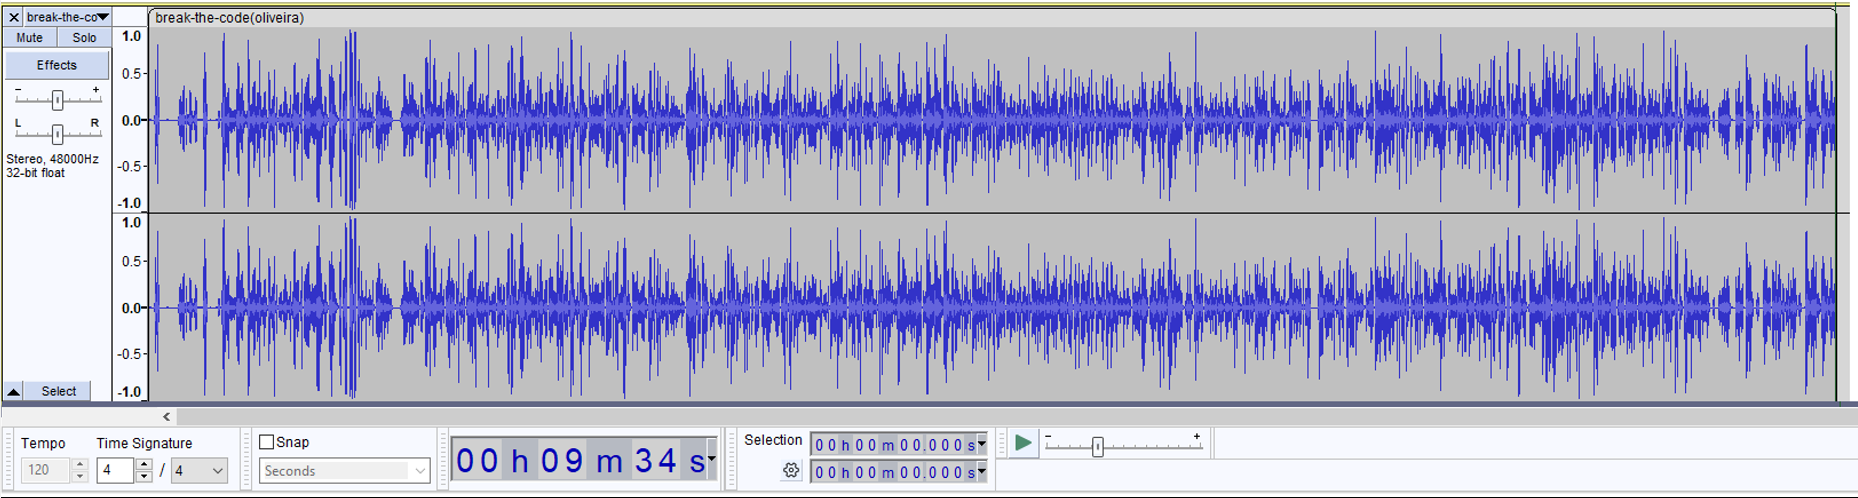
Task: Open the break-the-code track name dropdown menu
Action: pyautogui.click(x=67, y=17)
